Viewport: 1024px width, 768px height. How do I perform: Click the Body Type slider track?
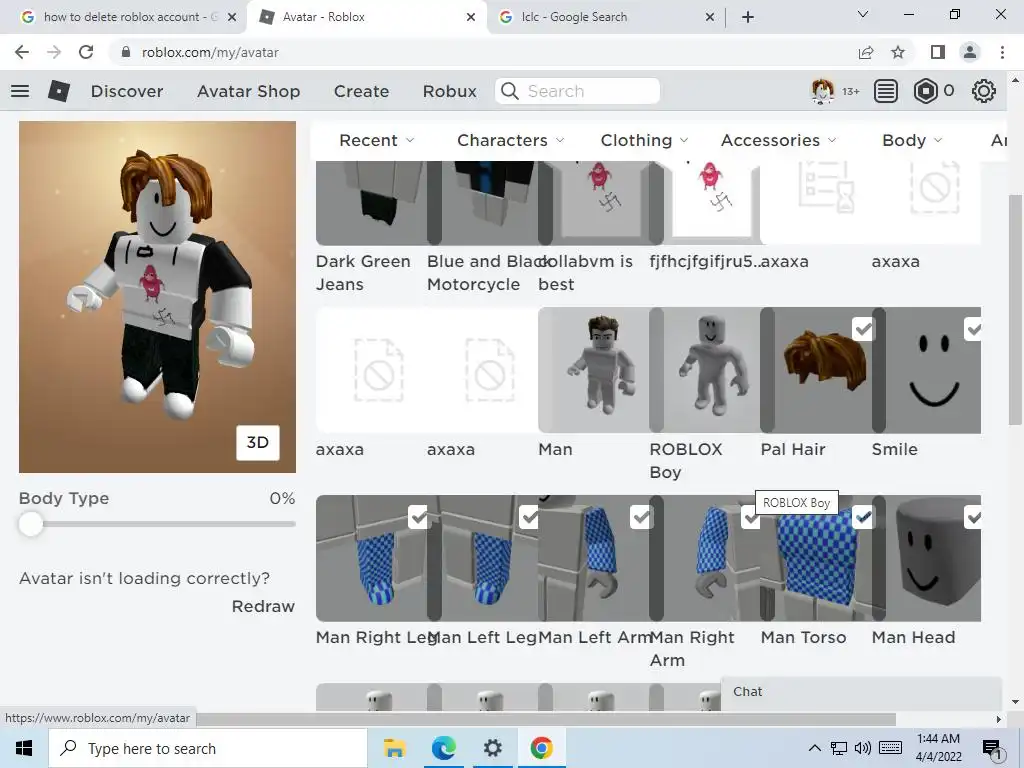click(157, 524)
